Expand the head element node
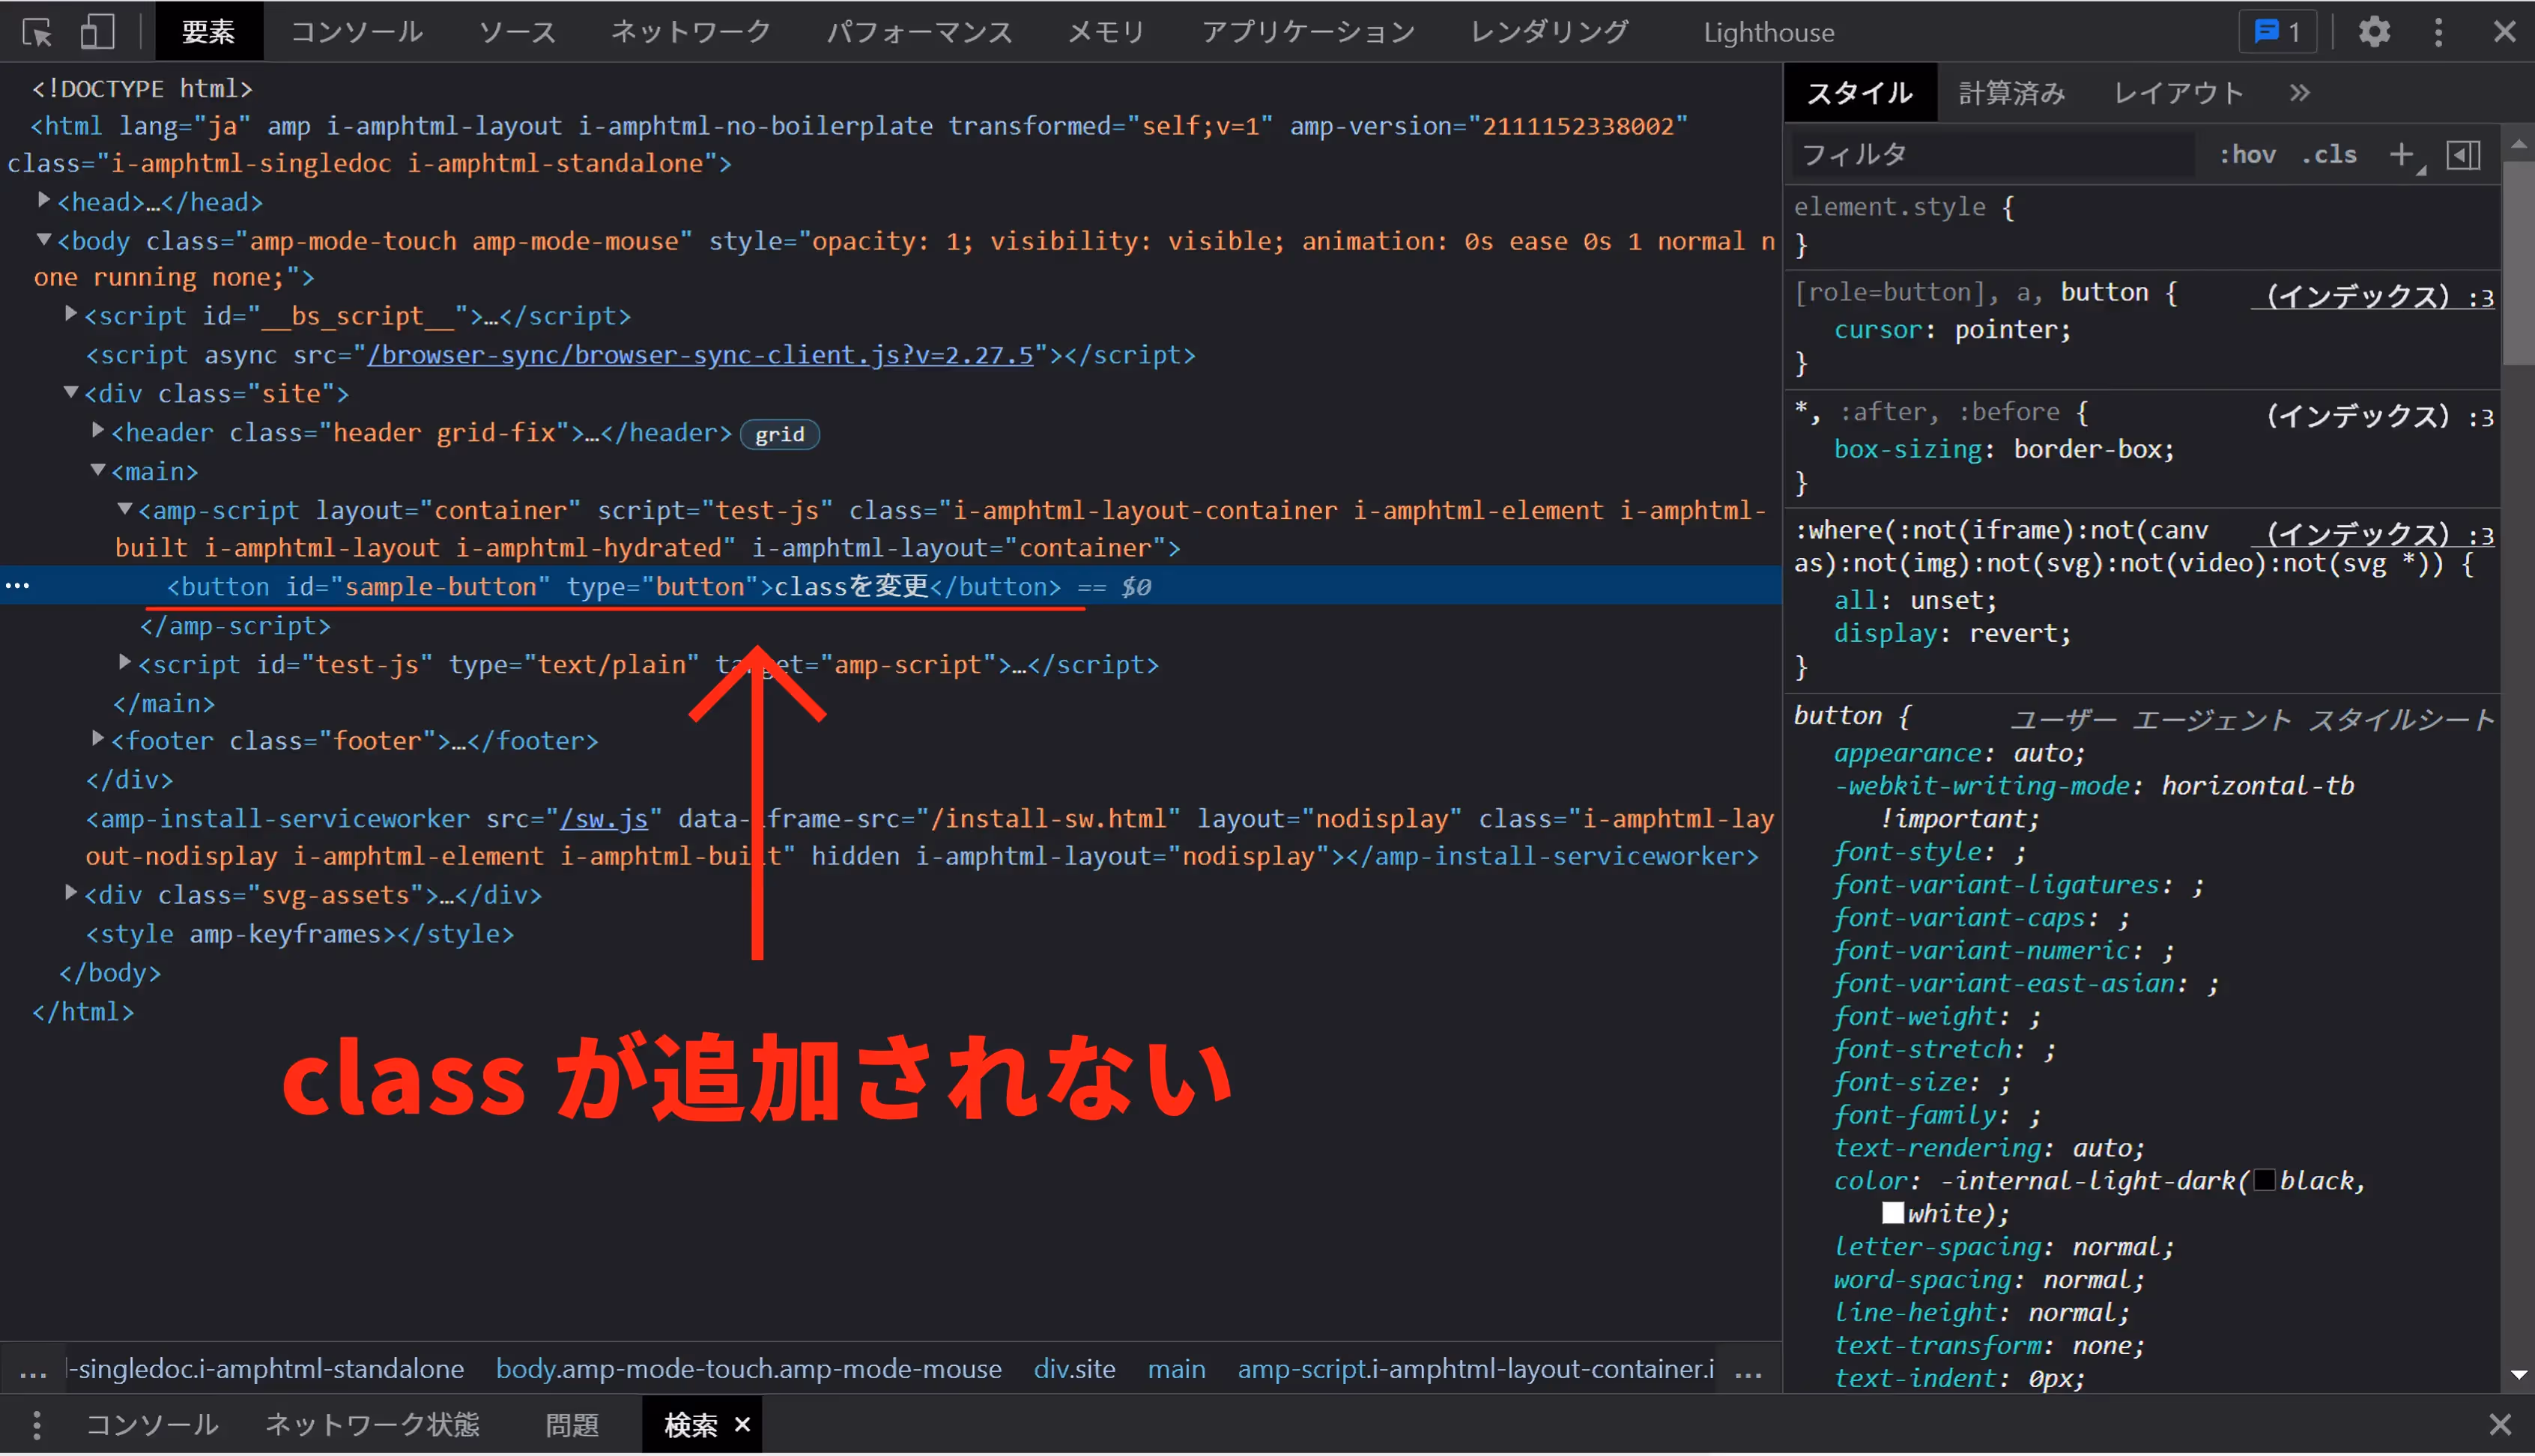 [44, 201]
